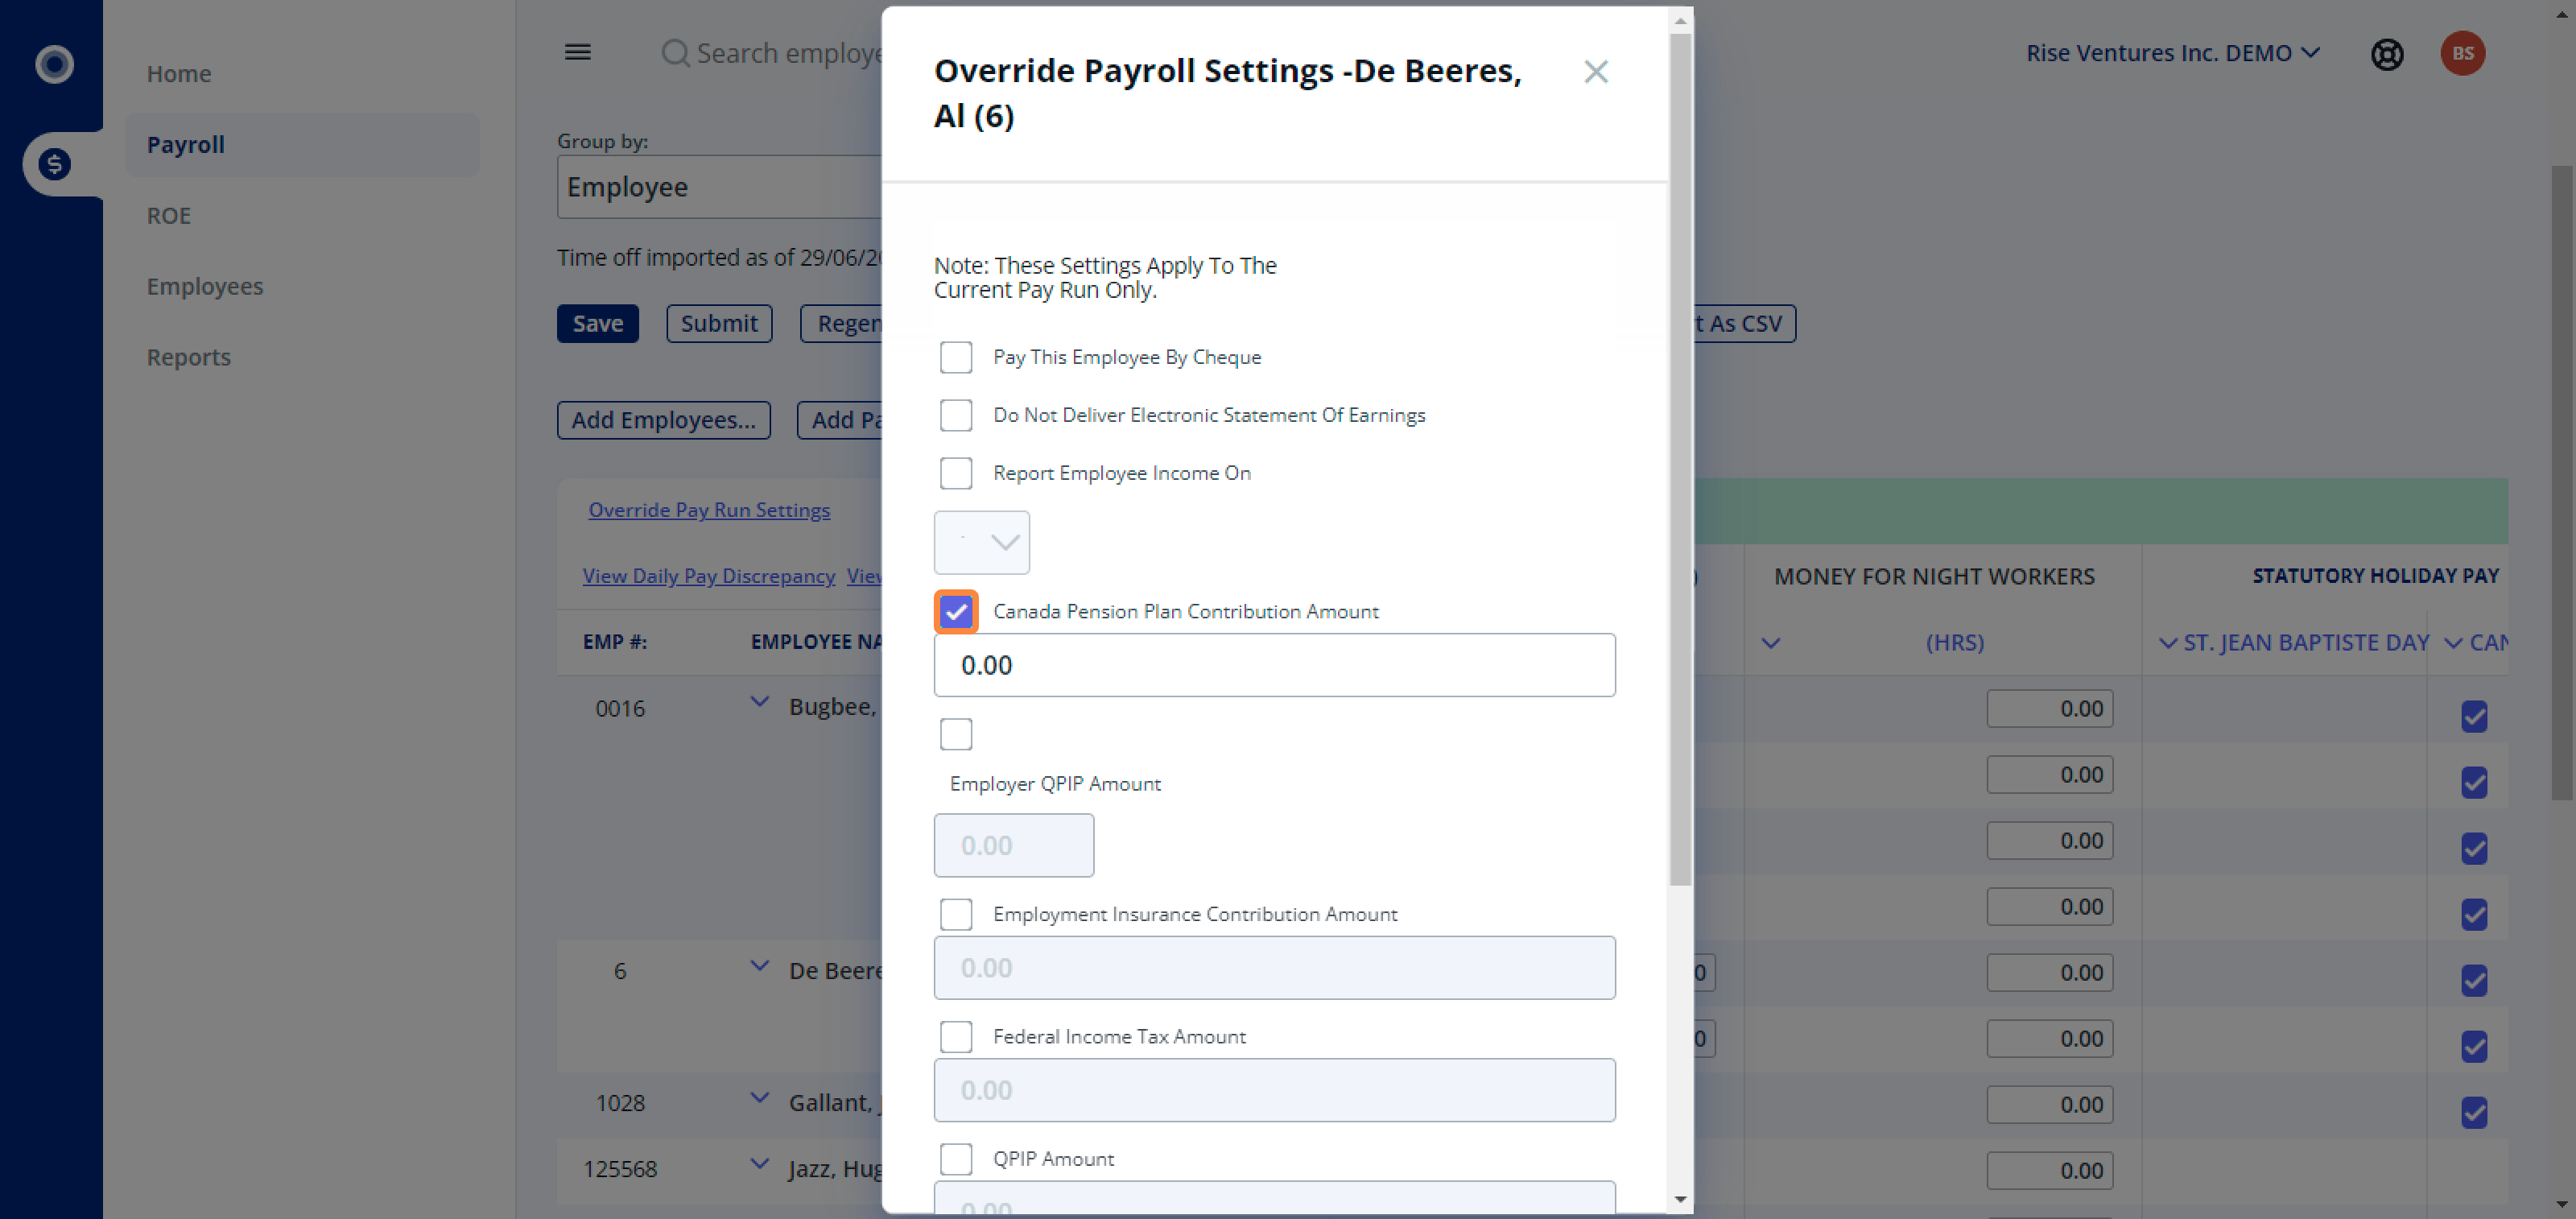Check Do Not Deliver Electronic Statement Of Earnings

pos(956,415)
